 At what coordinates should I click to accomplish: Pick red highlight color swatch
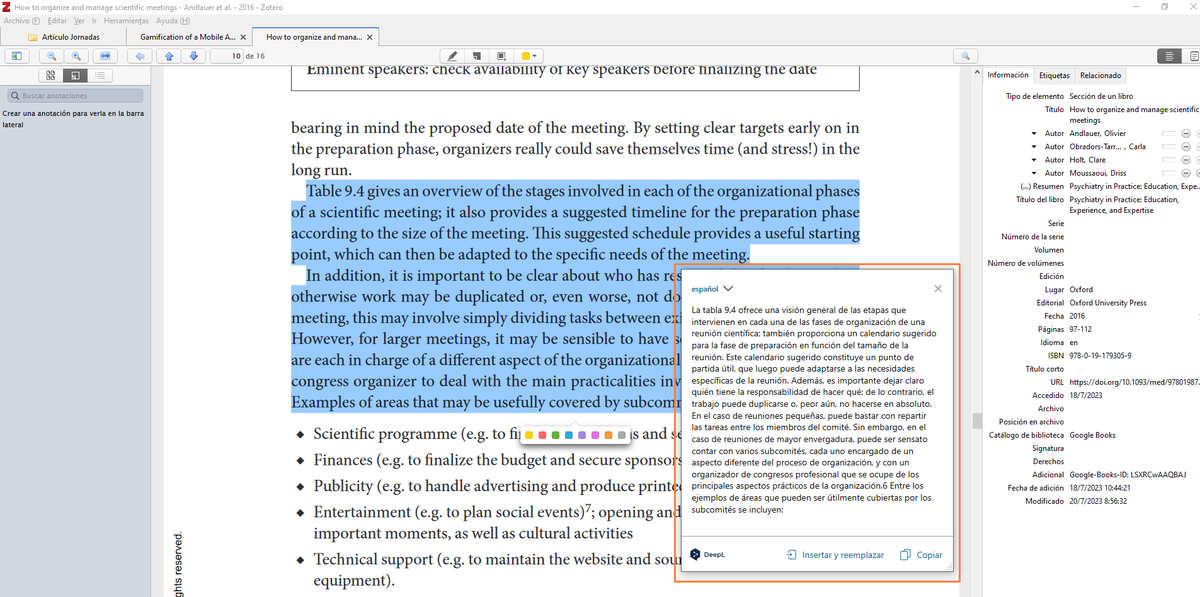pyautogui.click(x=543, y=435)
